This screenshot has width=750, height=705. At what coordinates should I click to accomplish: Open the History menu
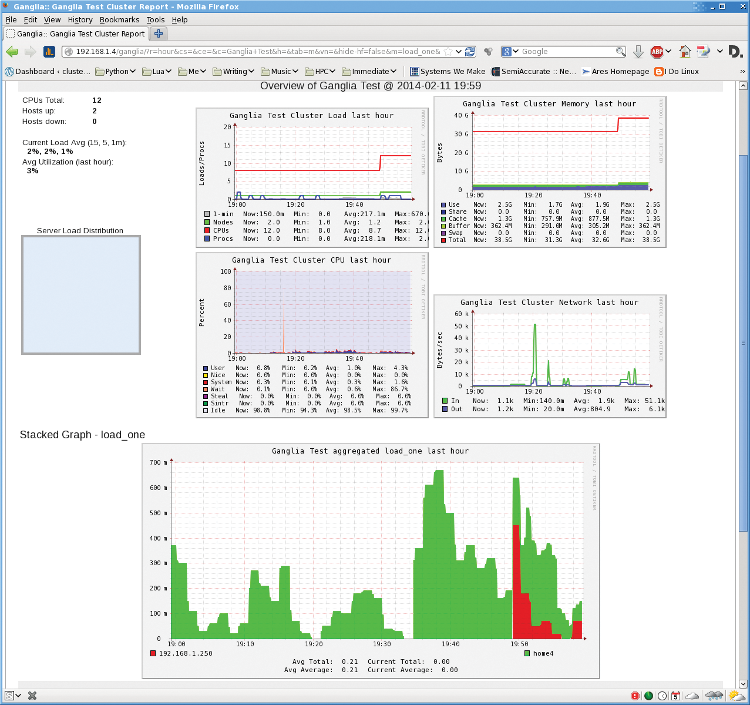pyautogui.click(x=80, y=19)
